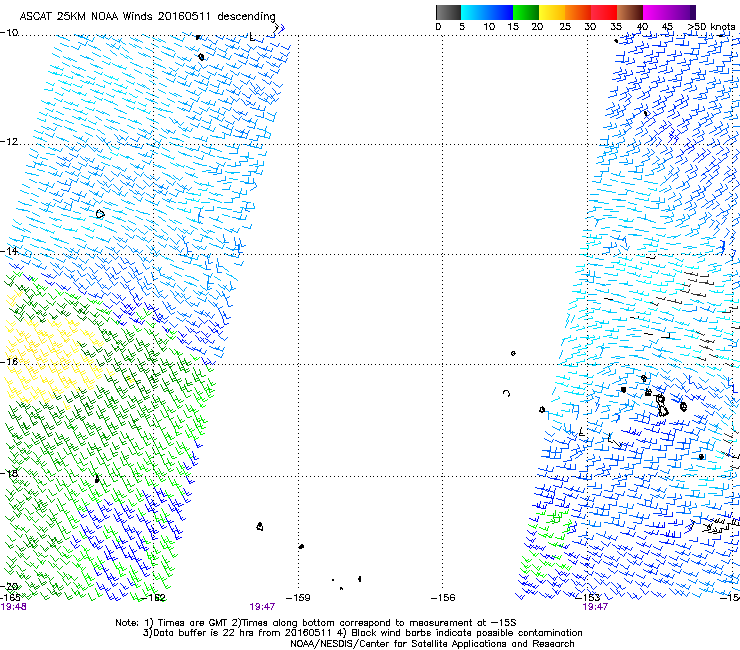Image resolution: width=740 pixels, height=650 pixels.
Task: Click the 'NOAA/NESDIS/Center for Satellite Applications and Research' credit
Action: [432, 644]
